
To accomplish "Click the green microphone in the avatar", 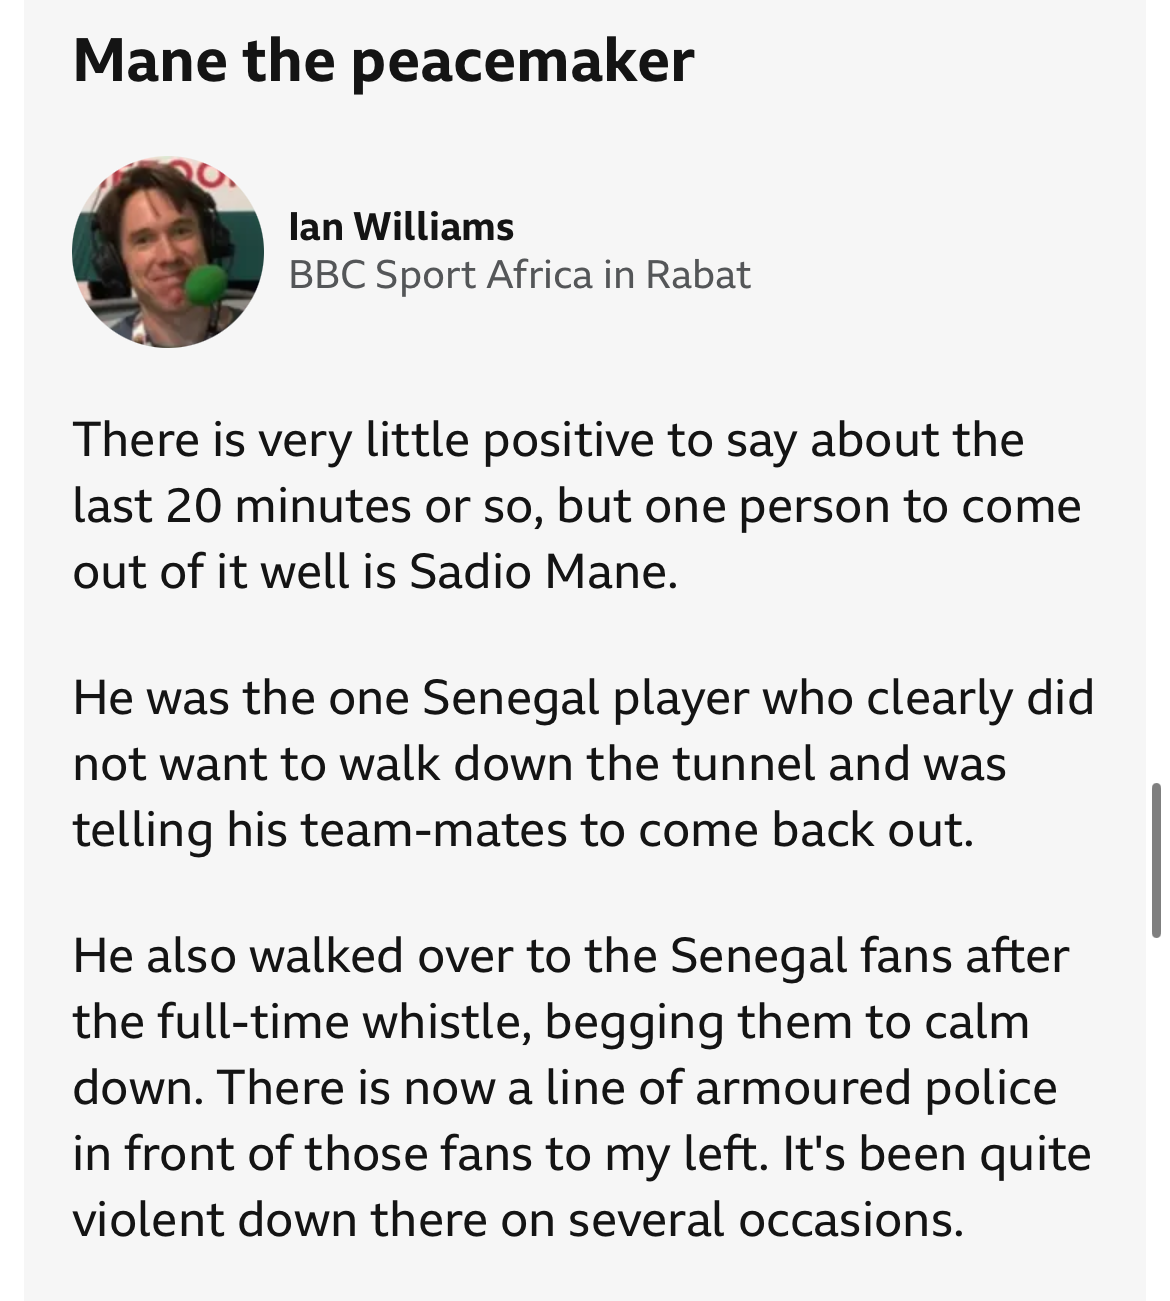I will tap(208, 284).
